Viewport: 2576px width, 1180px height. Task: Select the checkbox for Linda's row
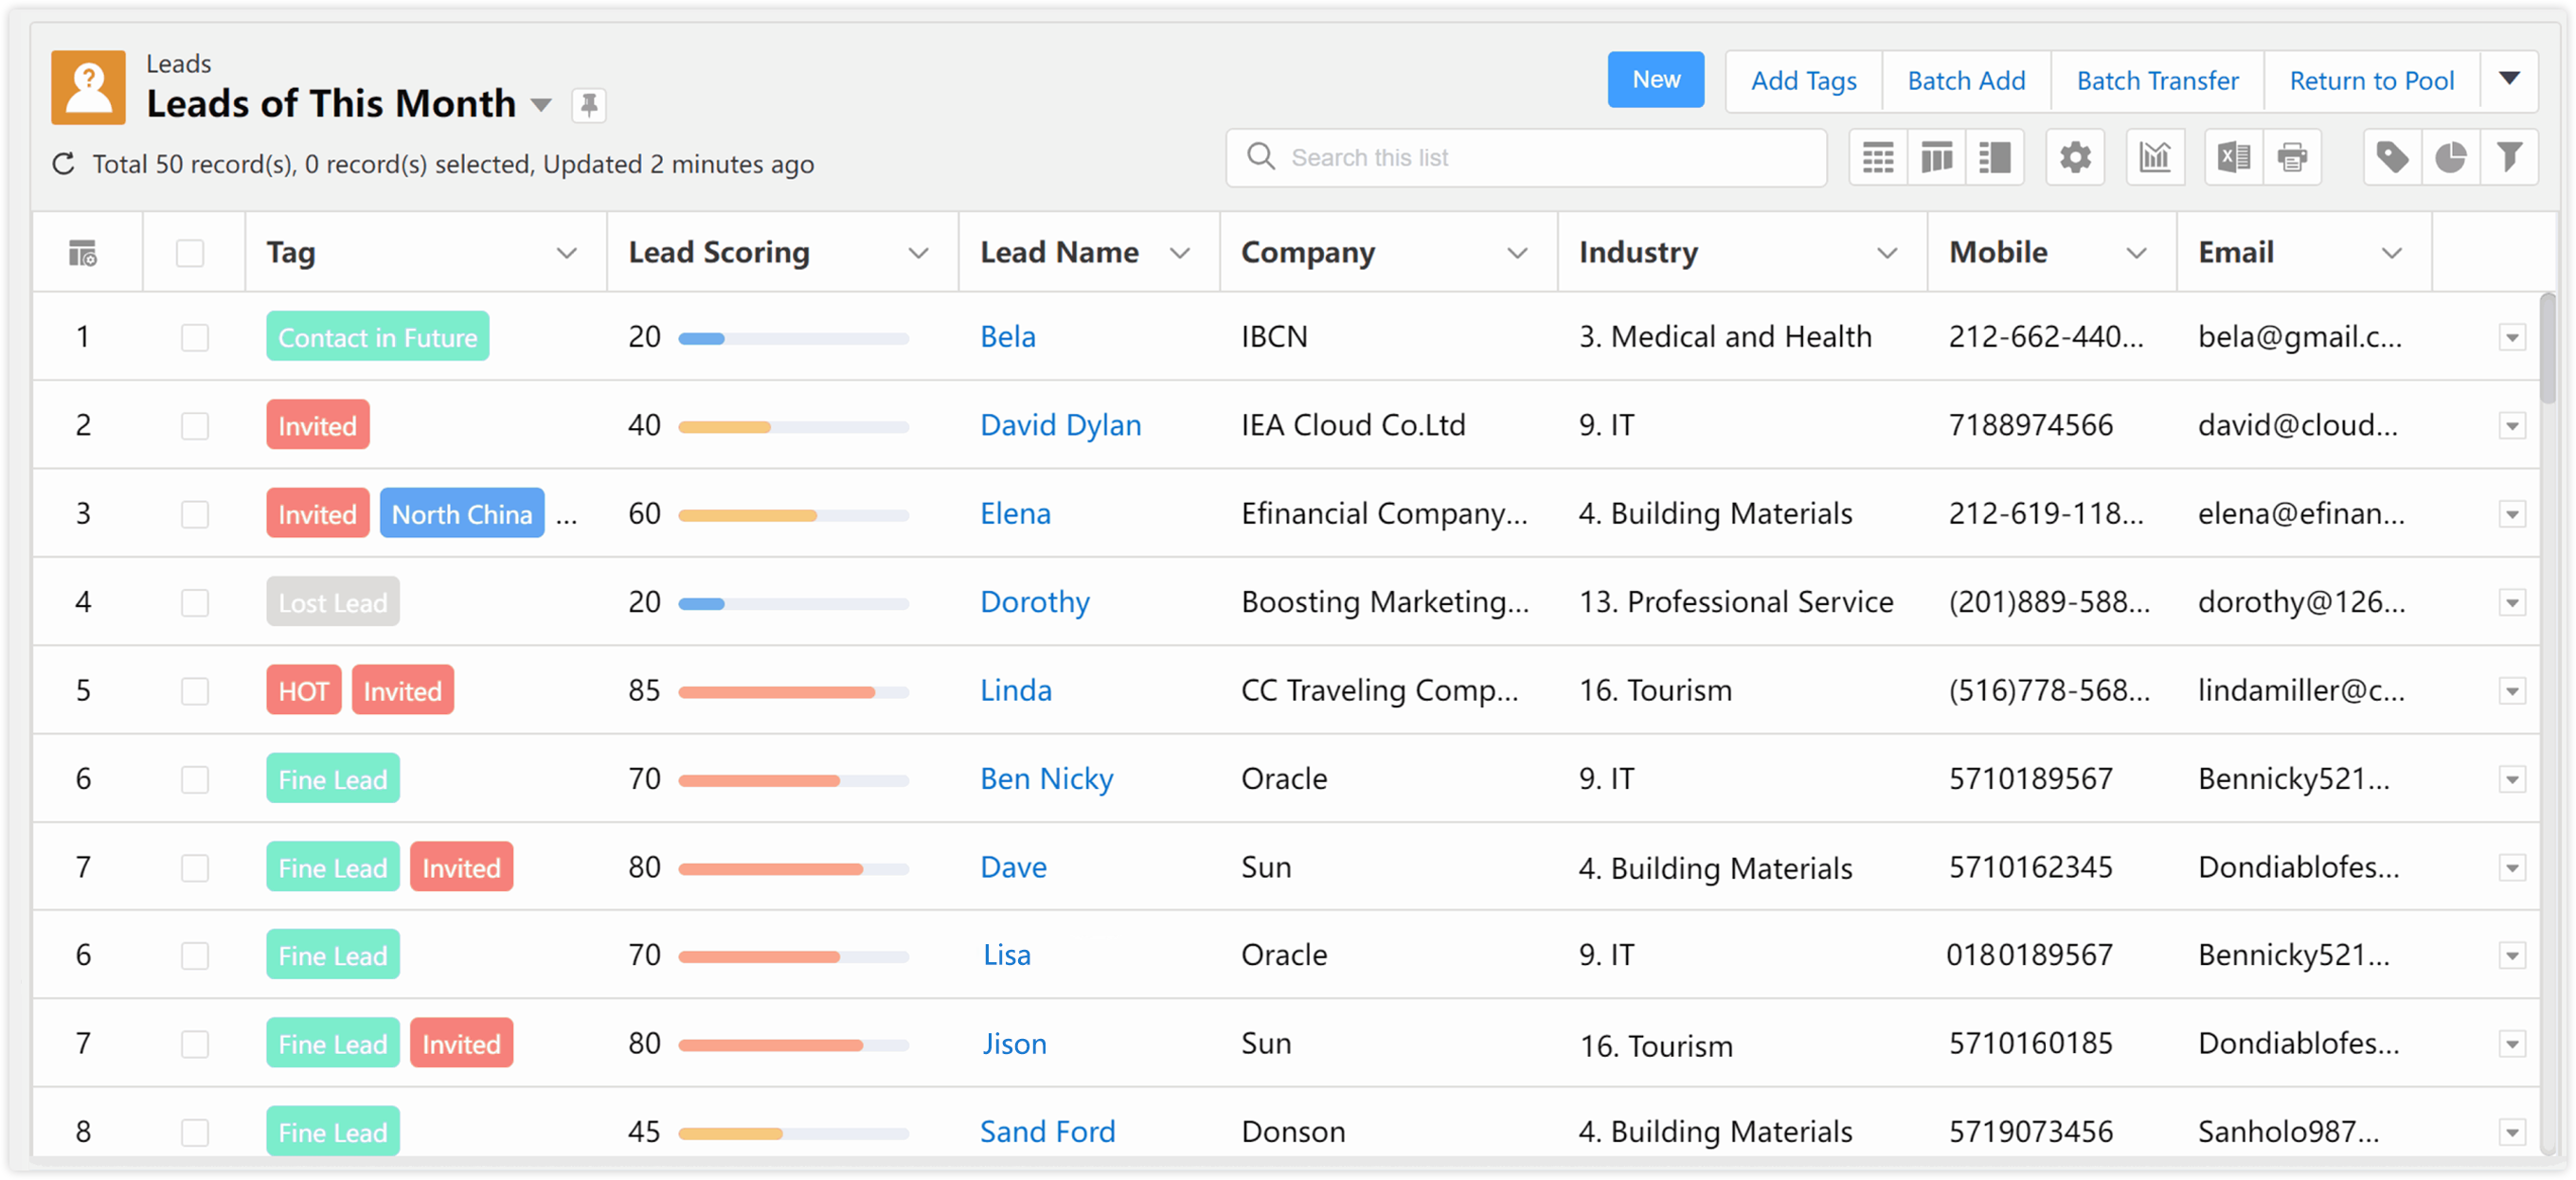click(195, 691)
